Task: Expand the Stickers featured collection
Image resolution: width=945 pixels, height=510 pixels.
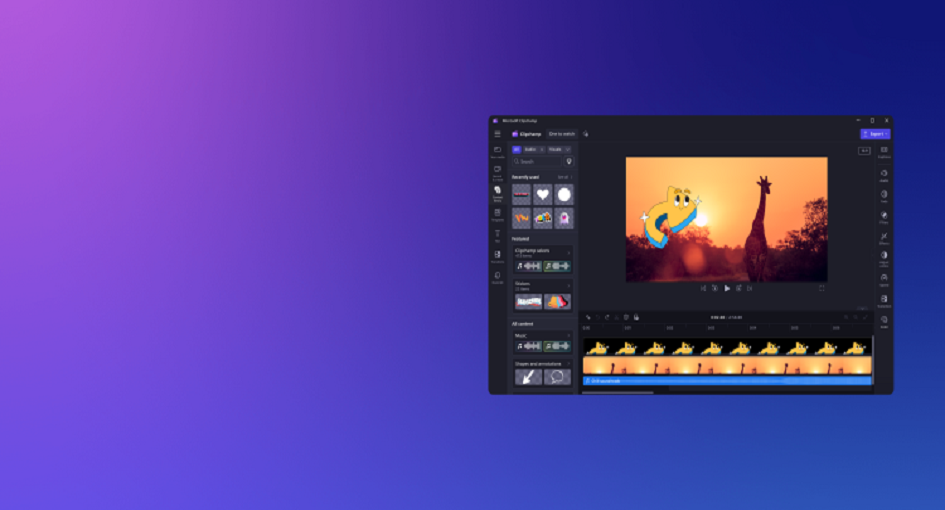Action: 568,285
